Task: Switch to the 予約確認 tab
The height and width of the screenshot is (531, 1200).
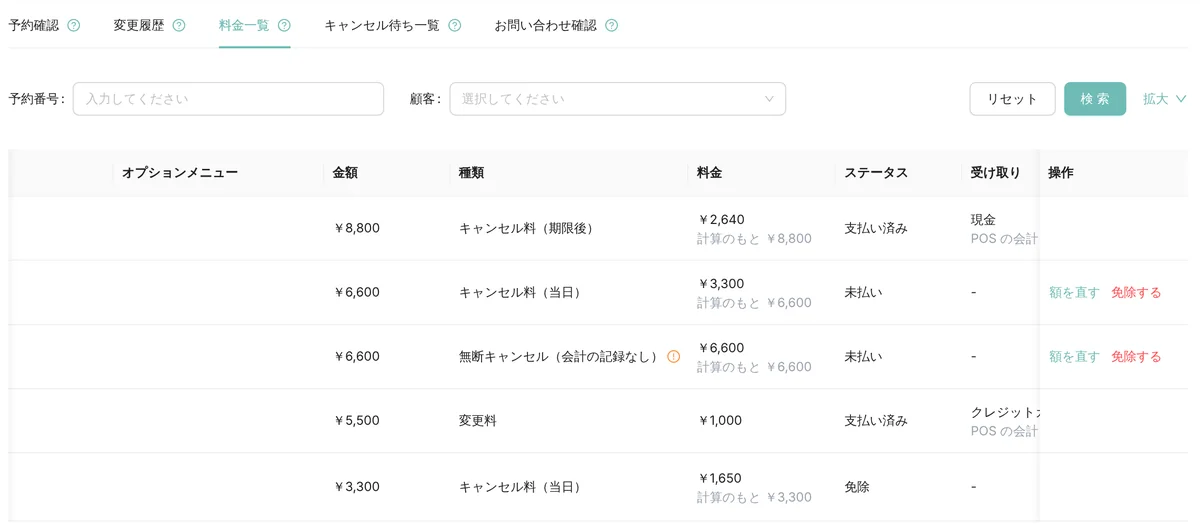Action: point(34,26)
